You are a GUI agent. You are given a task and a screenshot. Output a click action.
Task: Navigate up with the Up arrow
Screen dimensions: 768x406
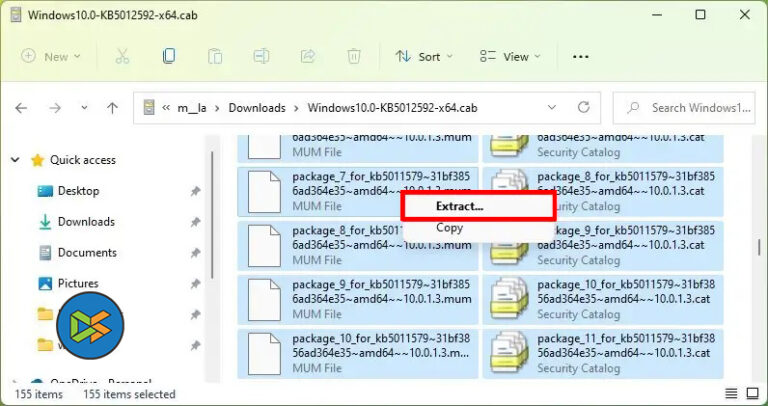tap(112, 108)
